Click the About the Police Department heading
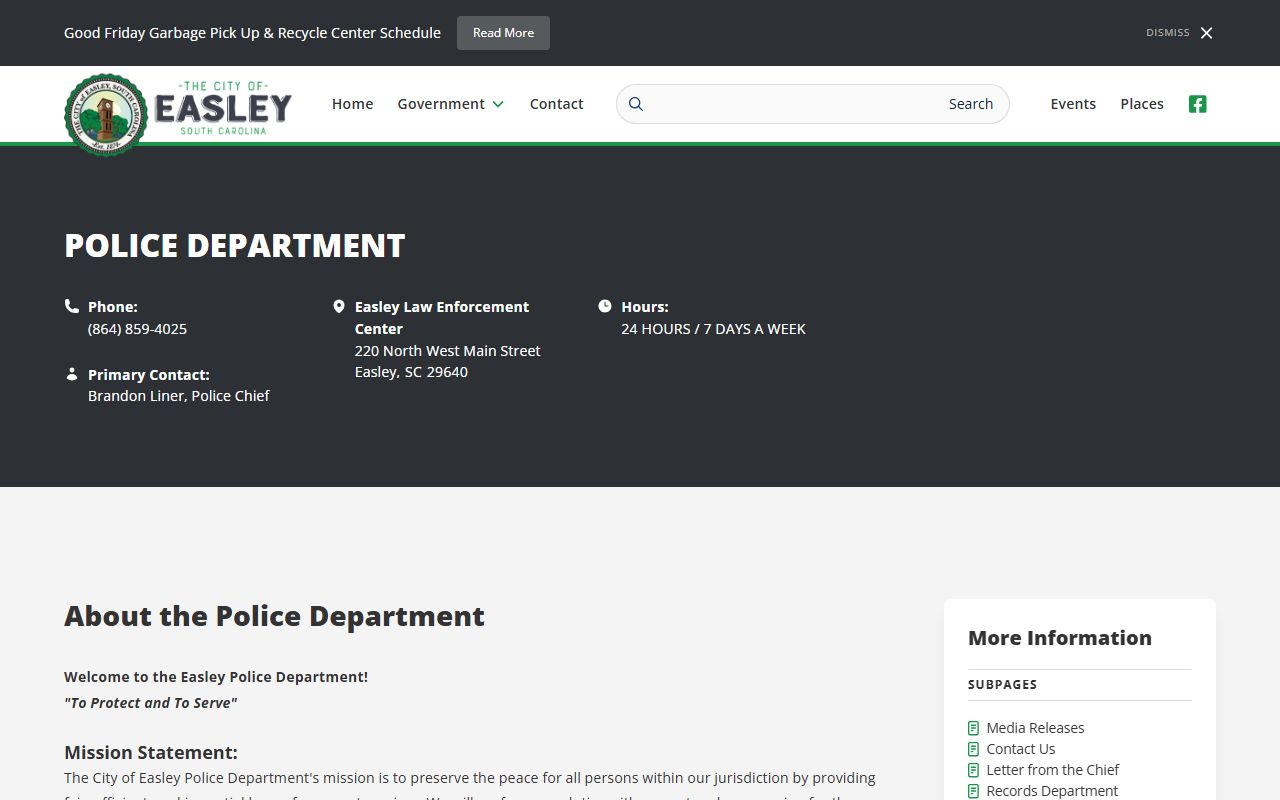Viewport: 1280px width, 800px height. click(274, 616)
